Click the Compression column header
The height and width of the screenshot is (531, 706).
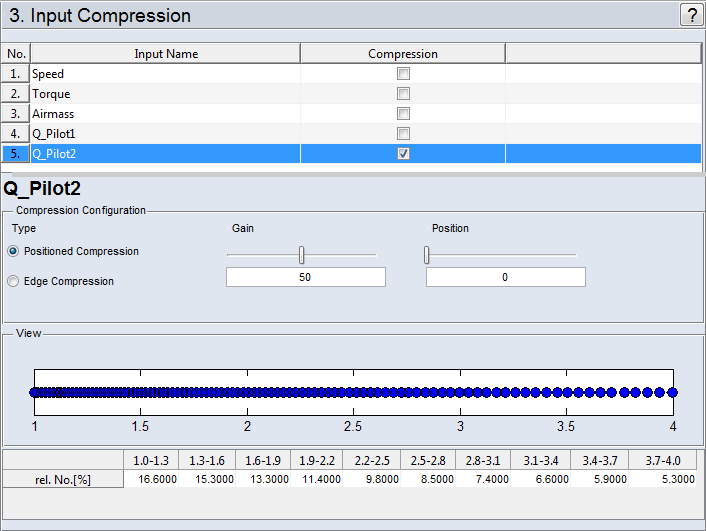pos(402,54)
